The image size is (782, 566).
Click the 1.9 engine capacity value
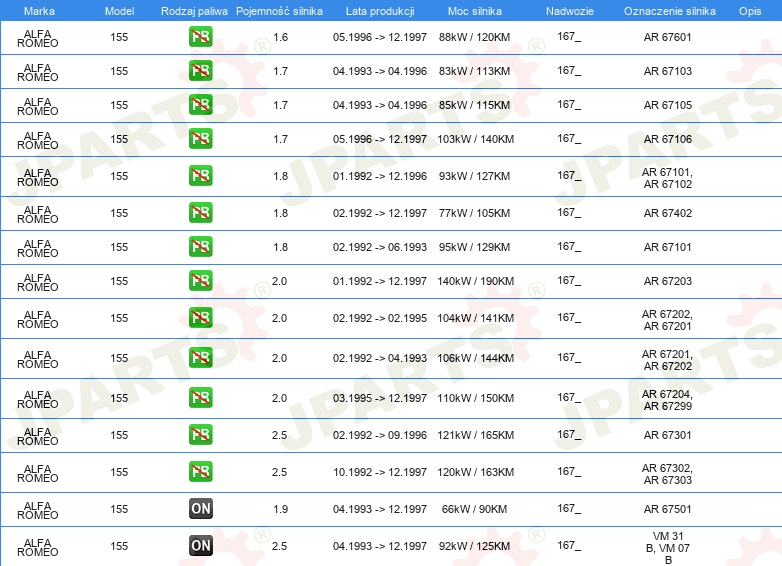click(x=280, y=509)
